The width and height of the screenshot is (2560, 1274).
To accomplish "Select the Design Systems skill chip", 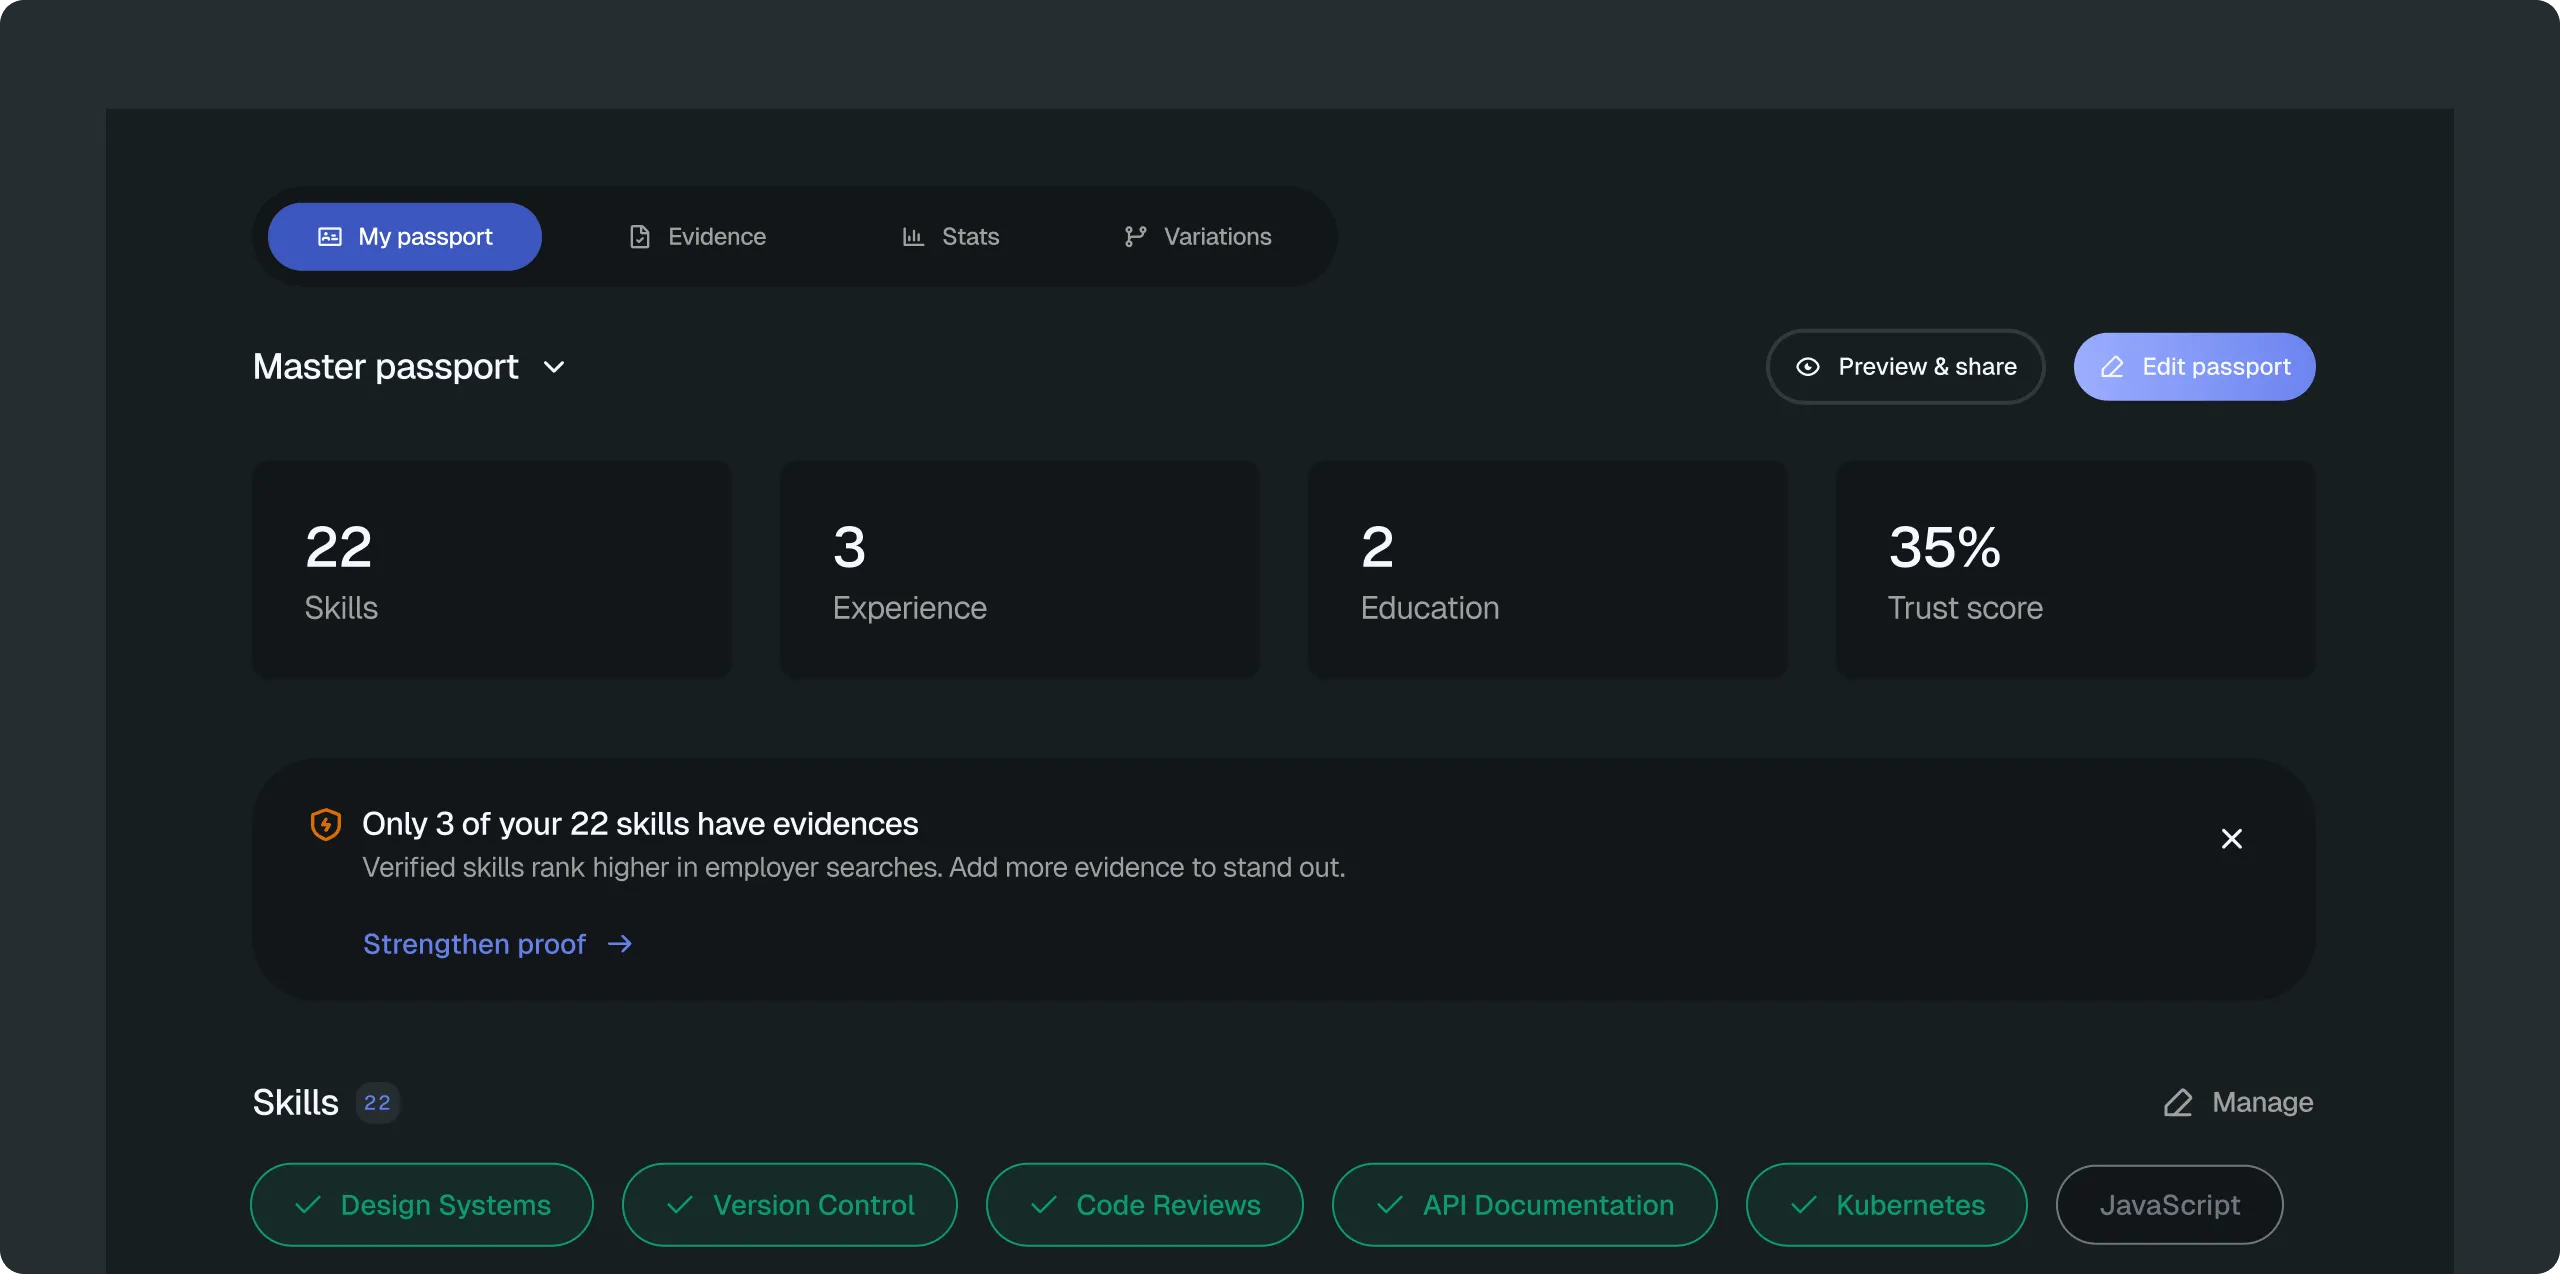I will pyautogui.click(x=422, y=1205).
